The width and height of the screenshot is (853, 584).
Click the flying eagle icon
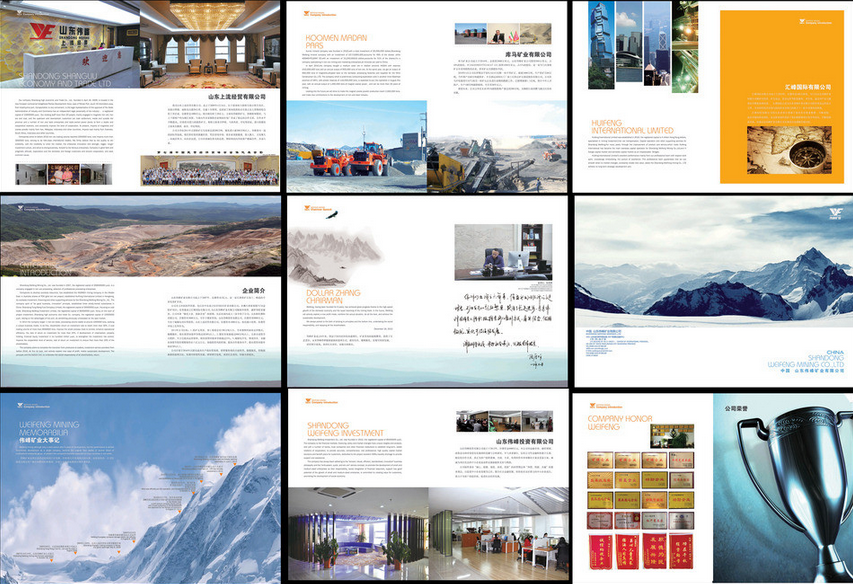coord(332,215)
